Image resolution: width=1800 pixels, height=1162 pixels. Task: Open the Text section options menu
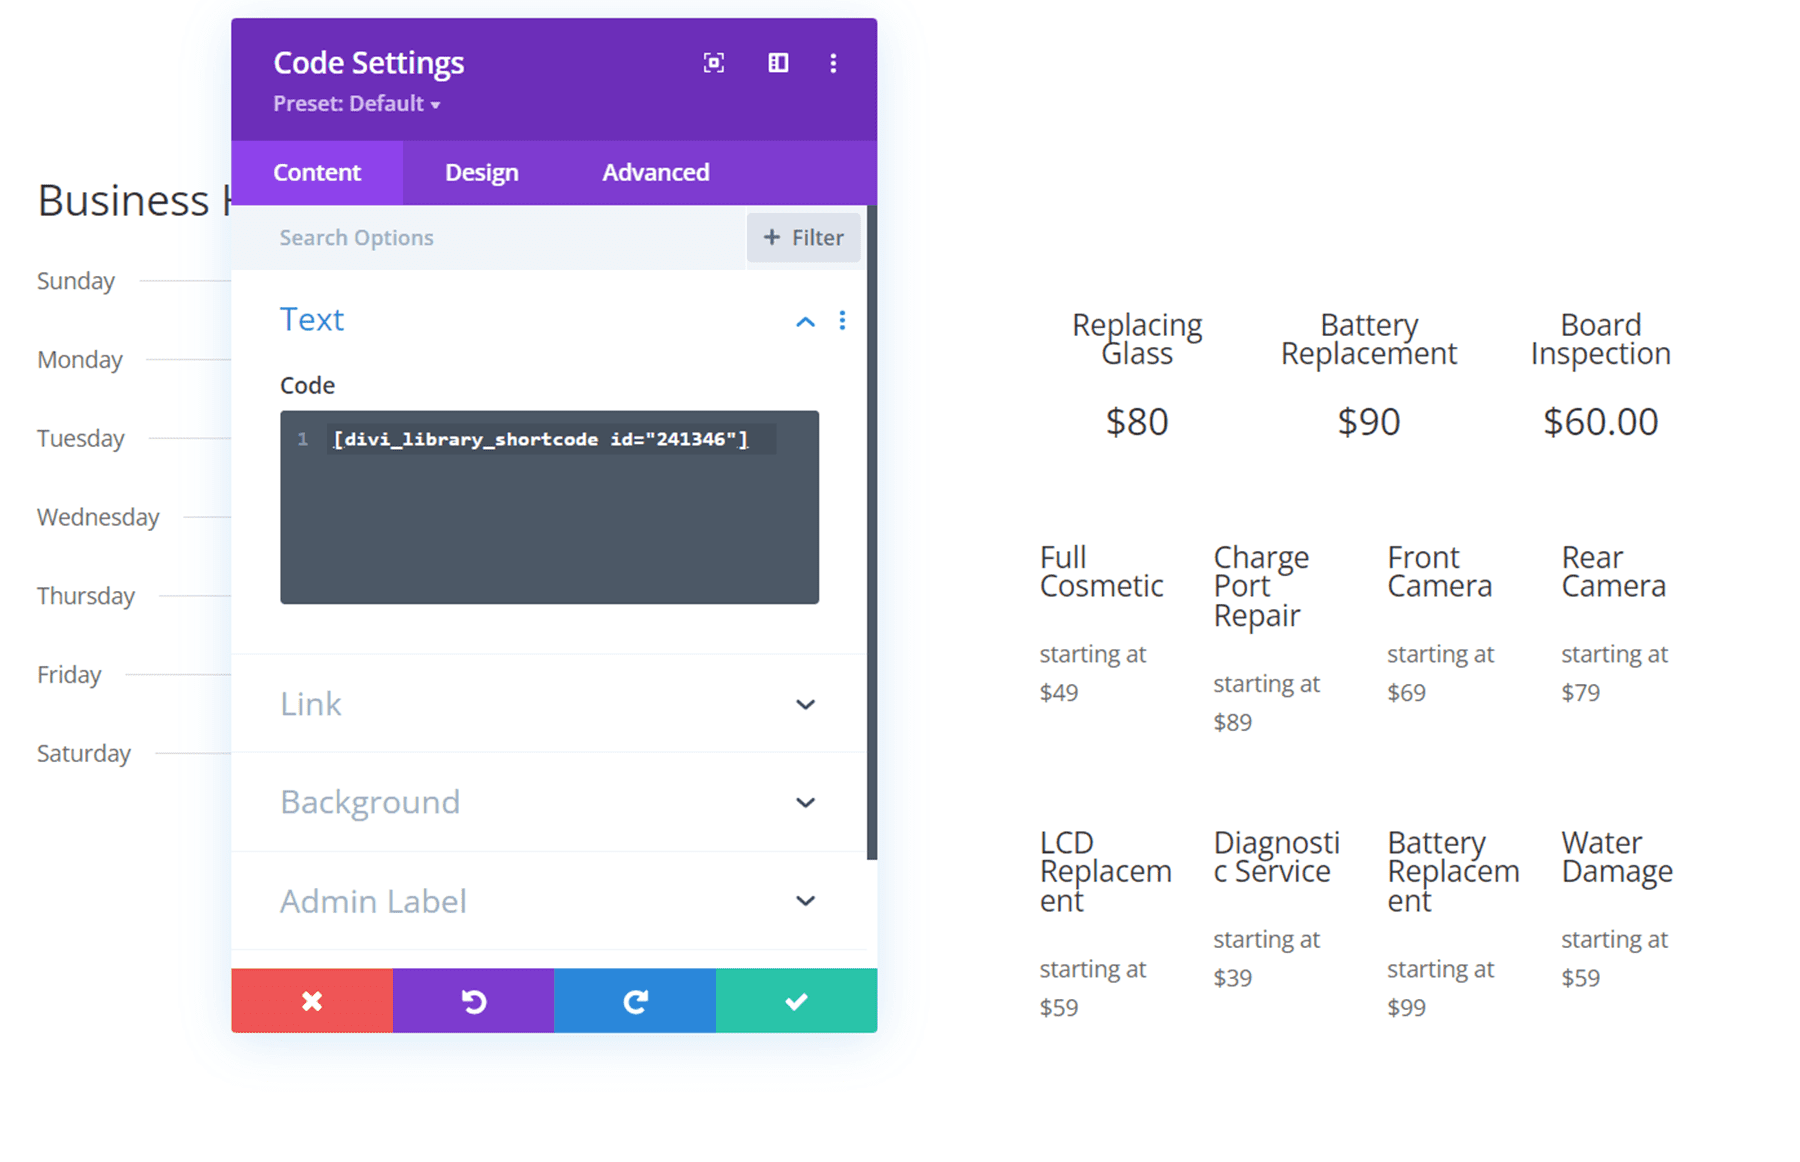pos(843,320)
